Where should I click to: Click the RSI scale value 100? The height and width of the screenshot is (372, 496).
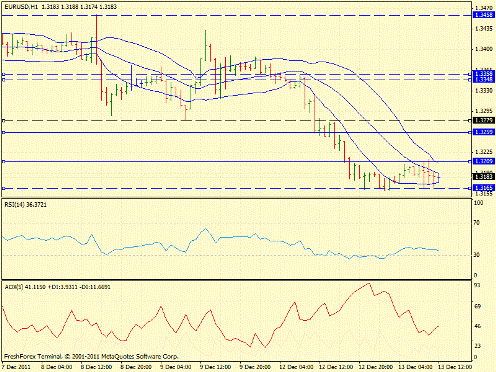coord(479,203)
